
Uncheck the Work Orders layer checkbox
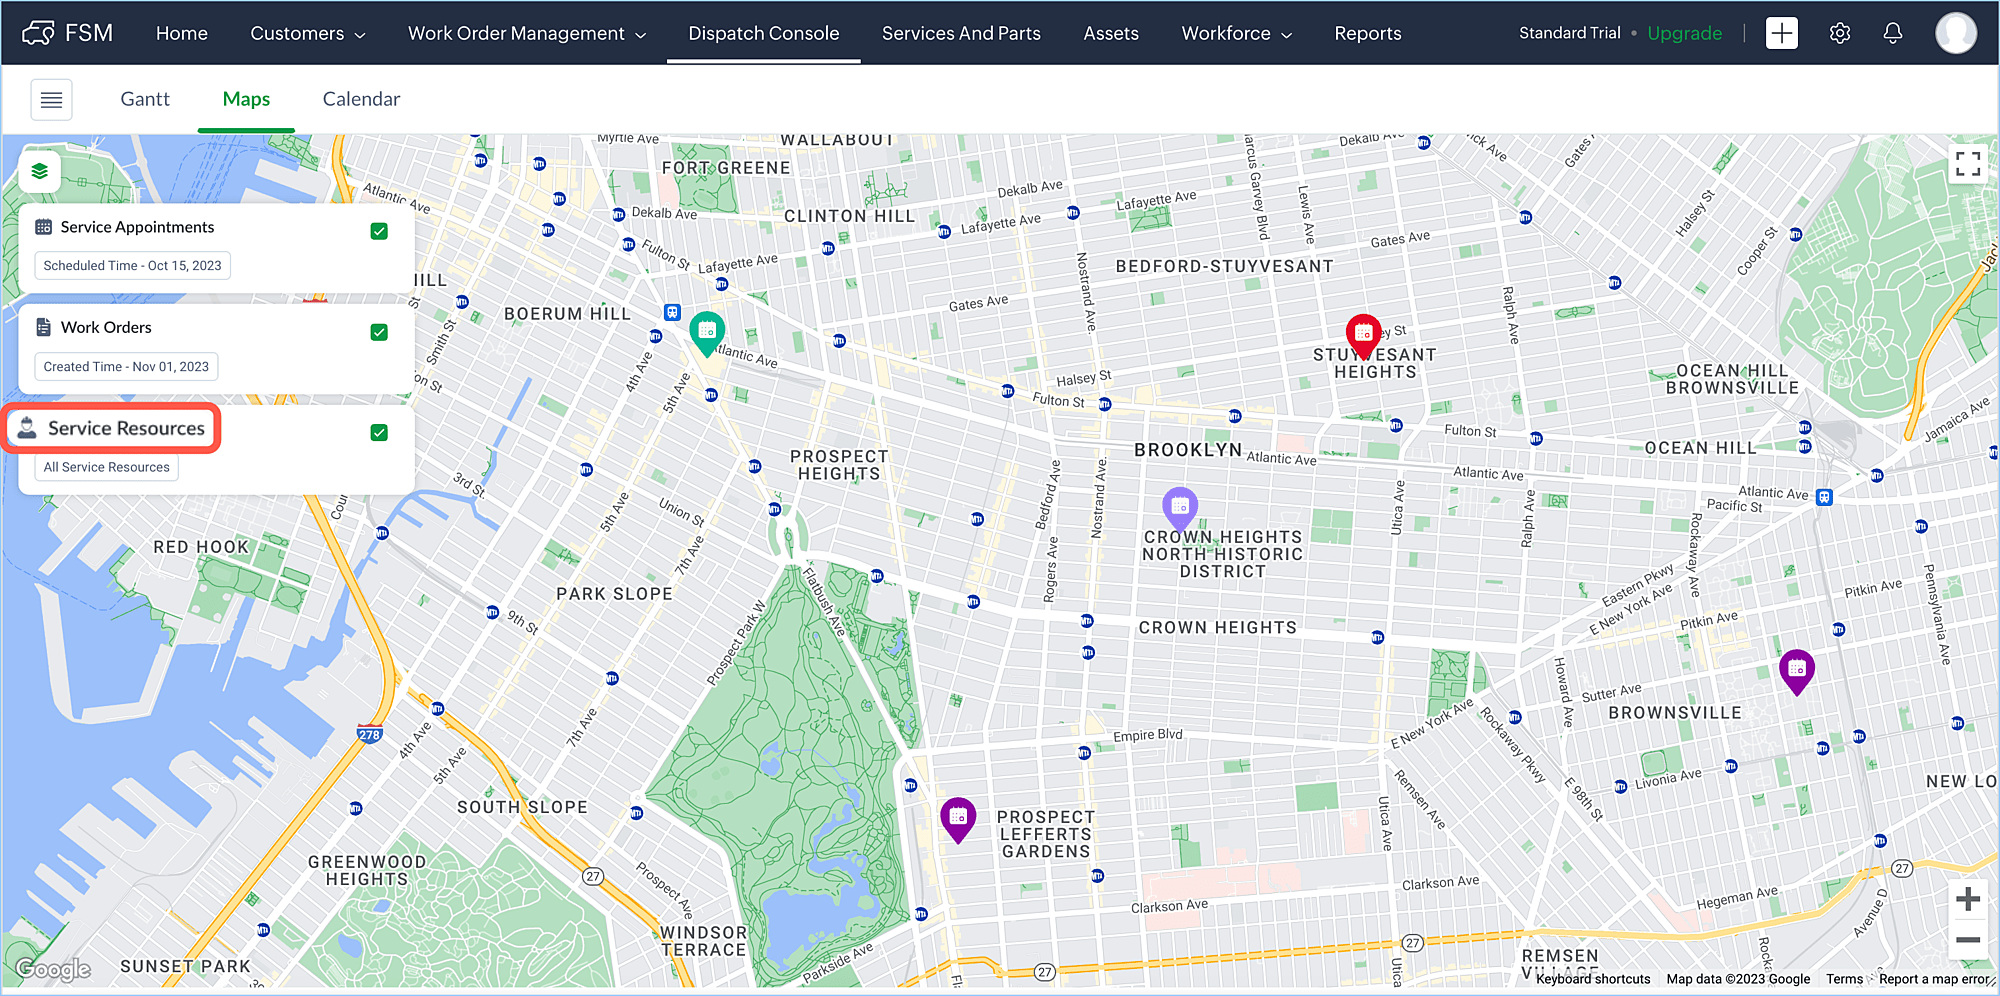(379, 332)
